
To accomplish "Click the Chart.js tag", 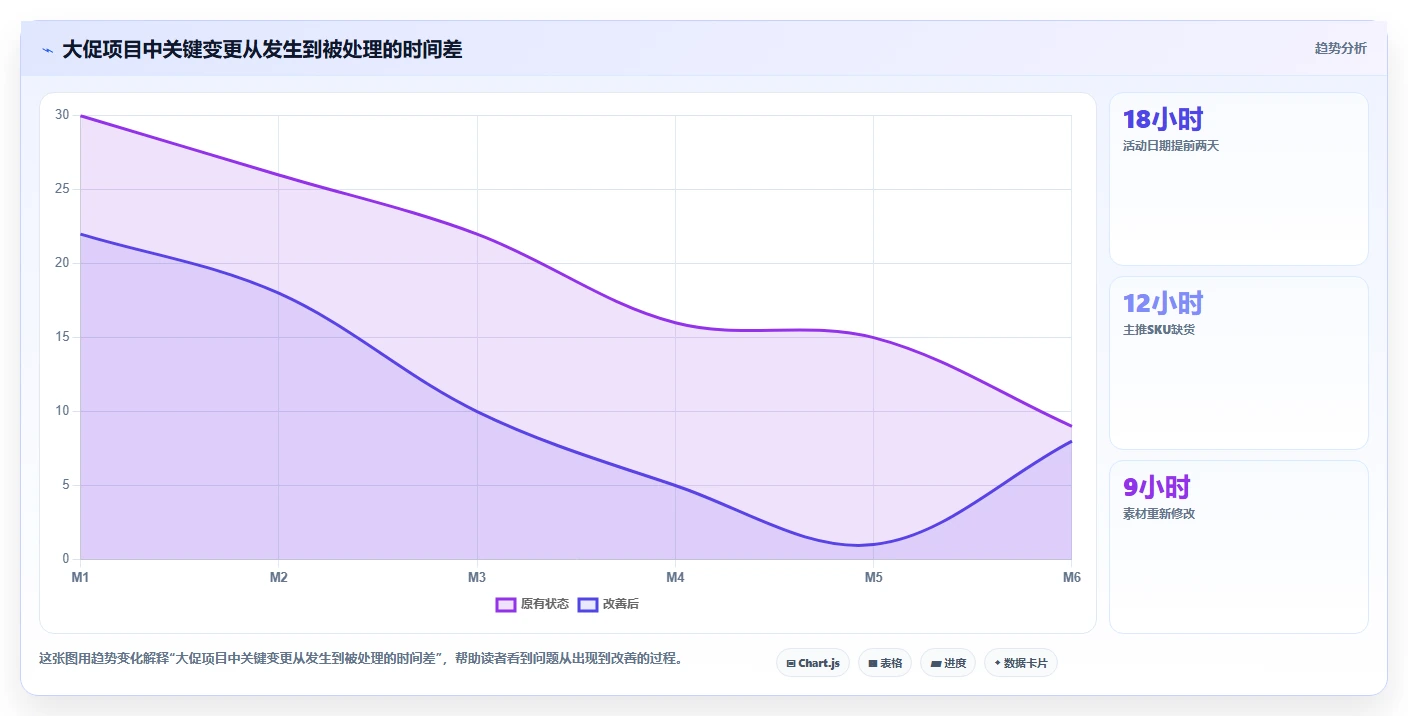I will coord(813,663).
